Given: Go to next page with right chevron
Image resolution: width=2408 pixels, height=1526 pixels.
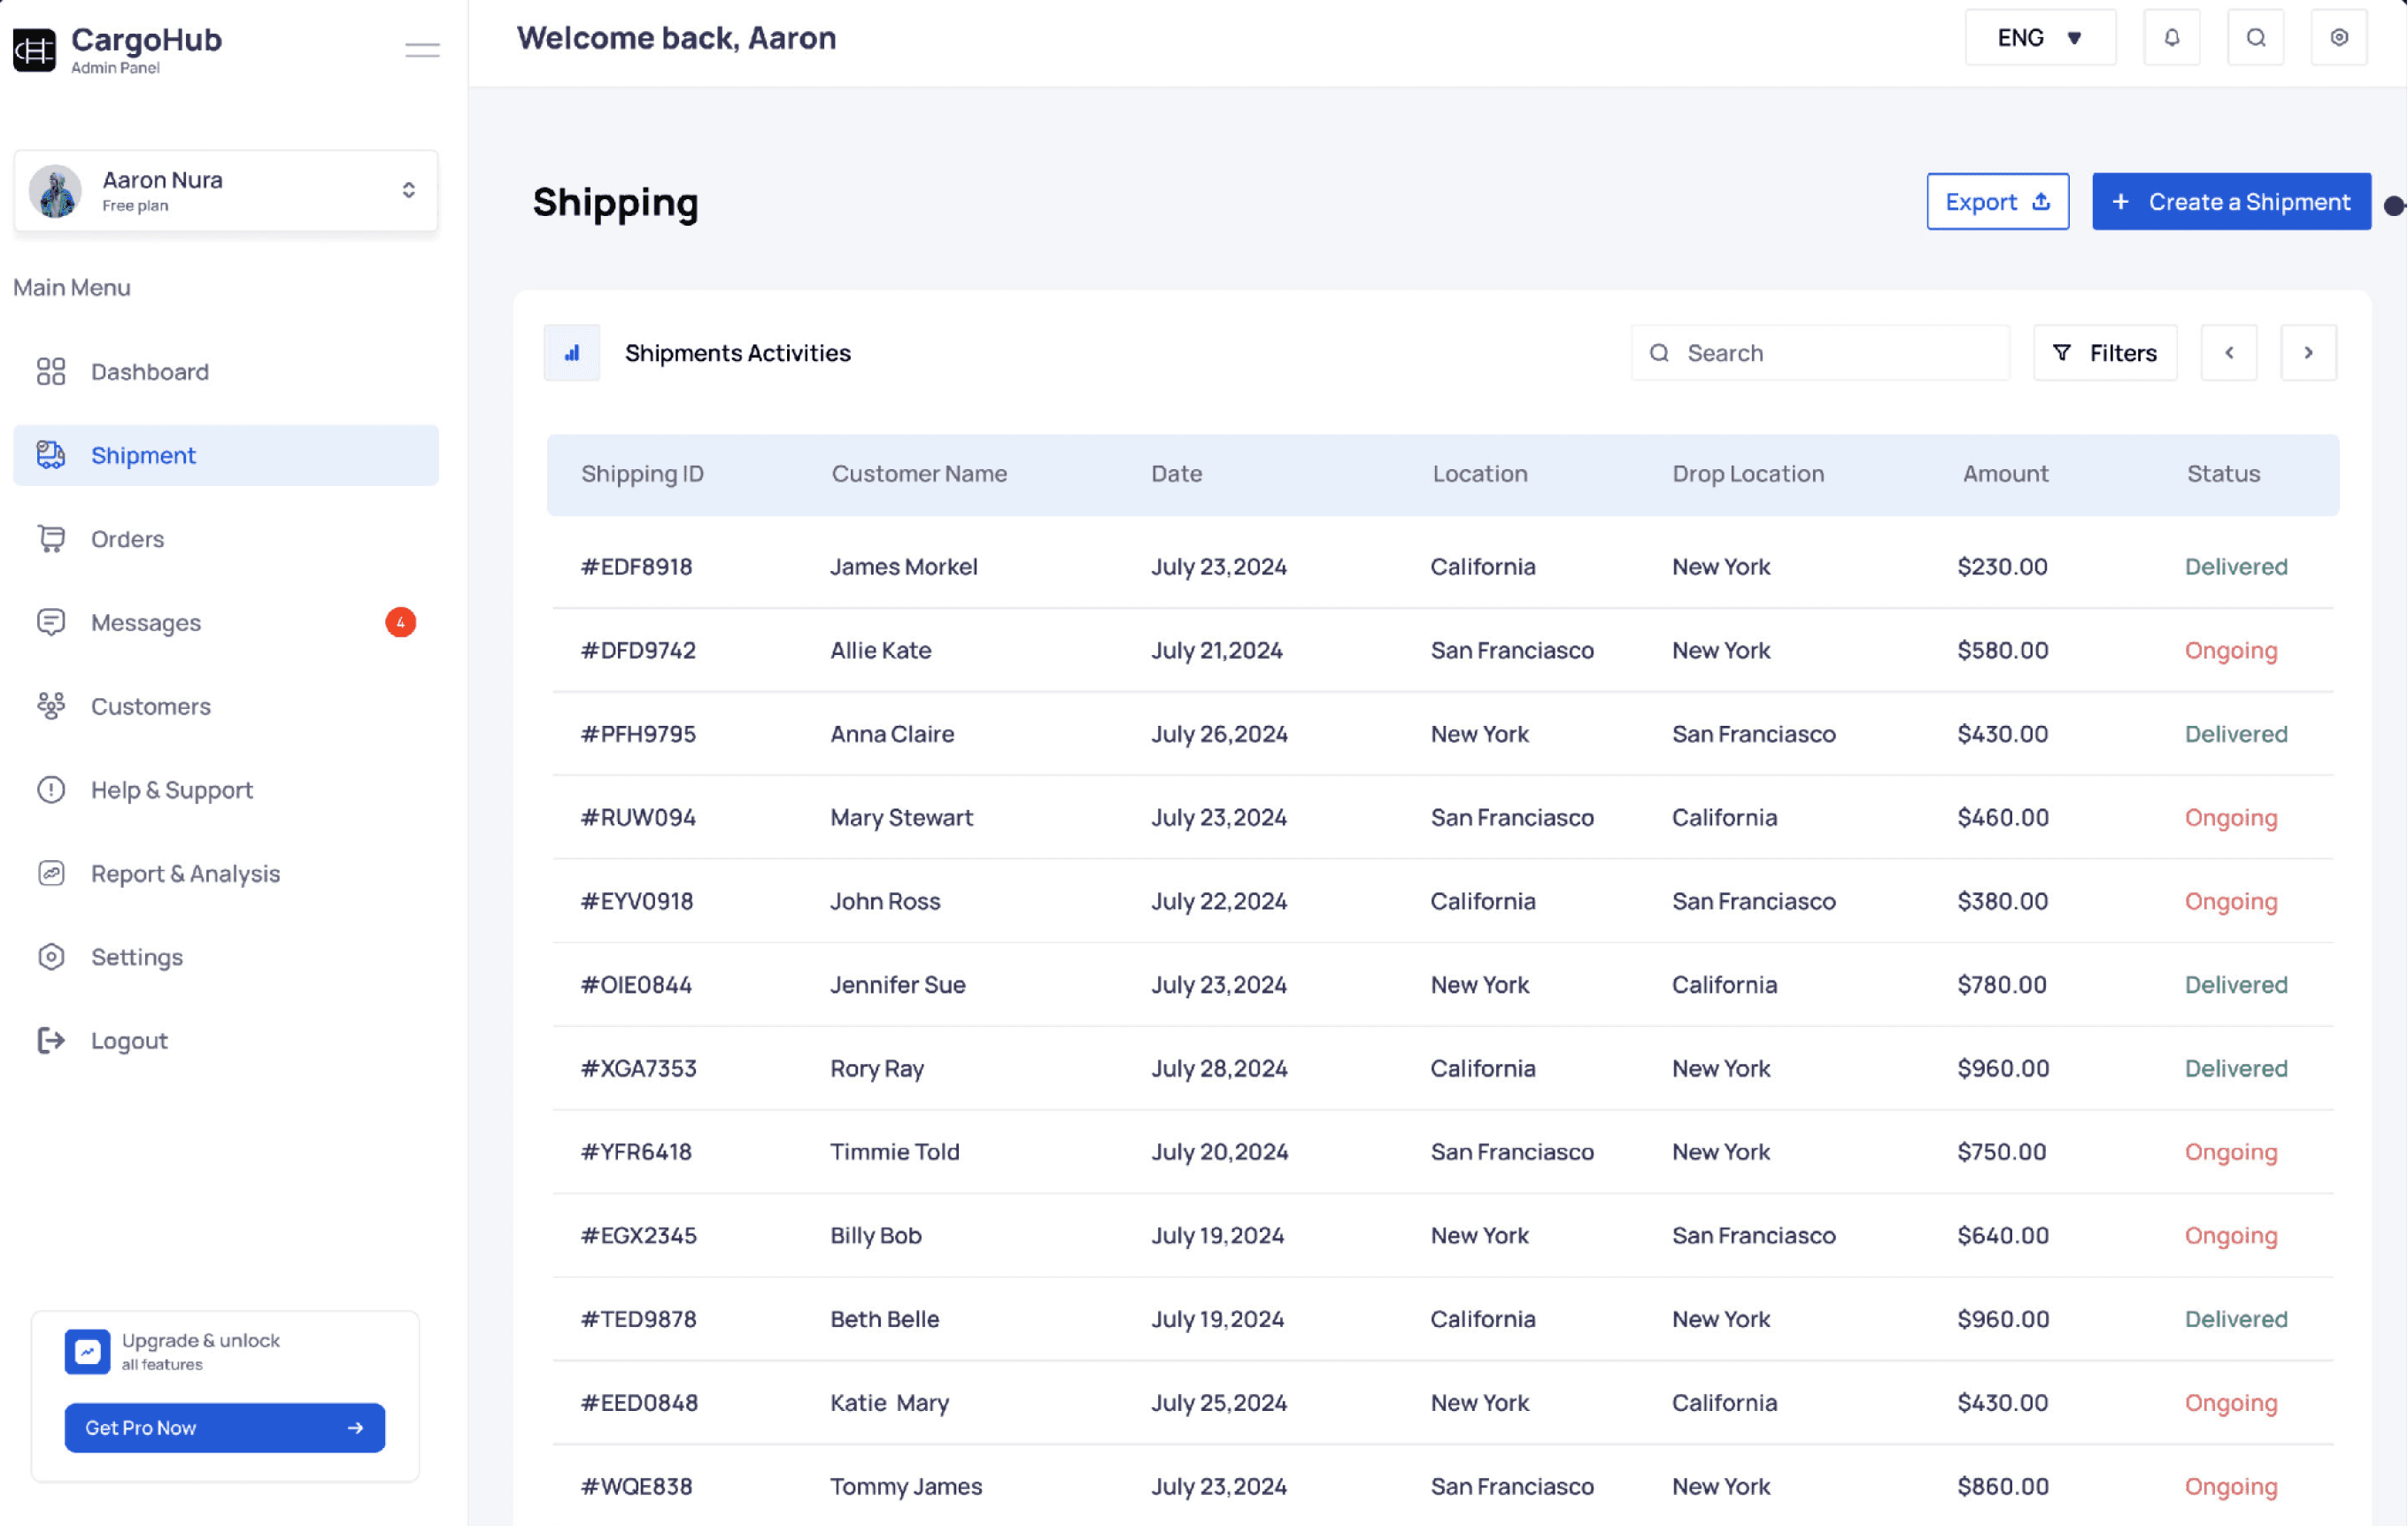Looking at the screenshot, I should [x=2308, y=353].
